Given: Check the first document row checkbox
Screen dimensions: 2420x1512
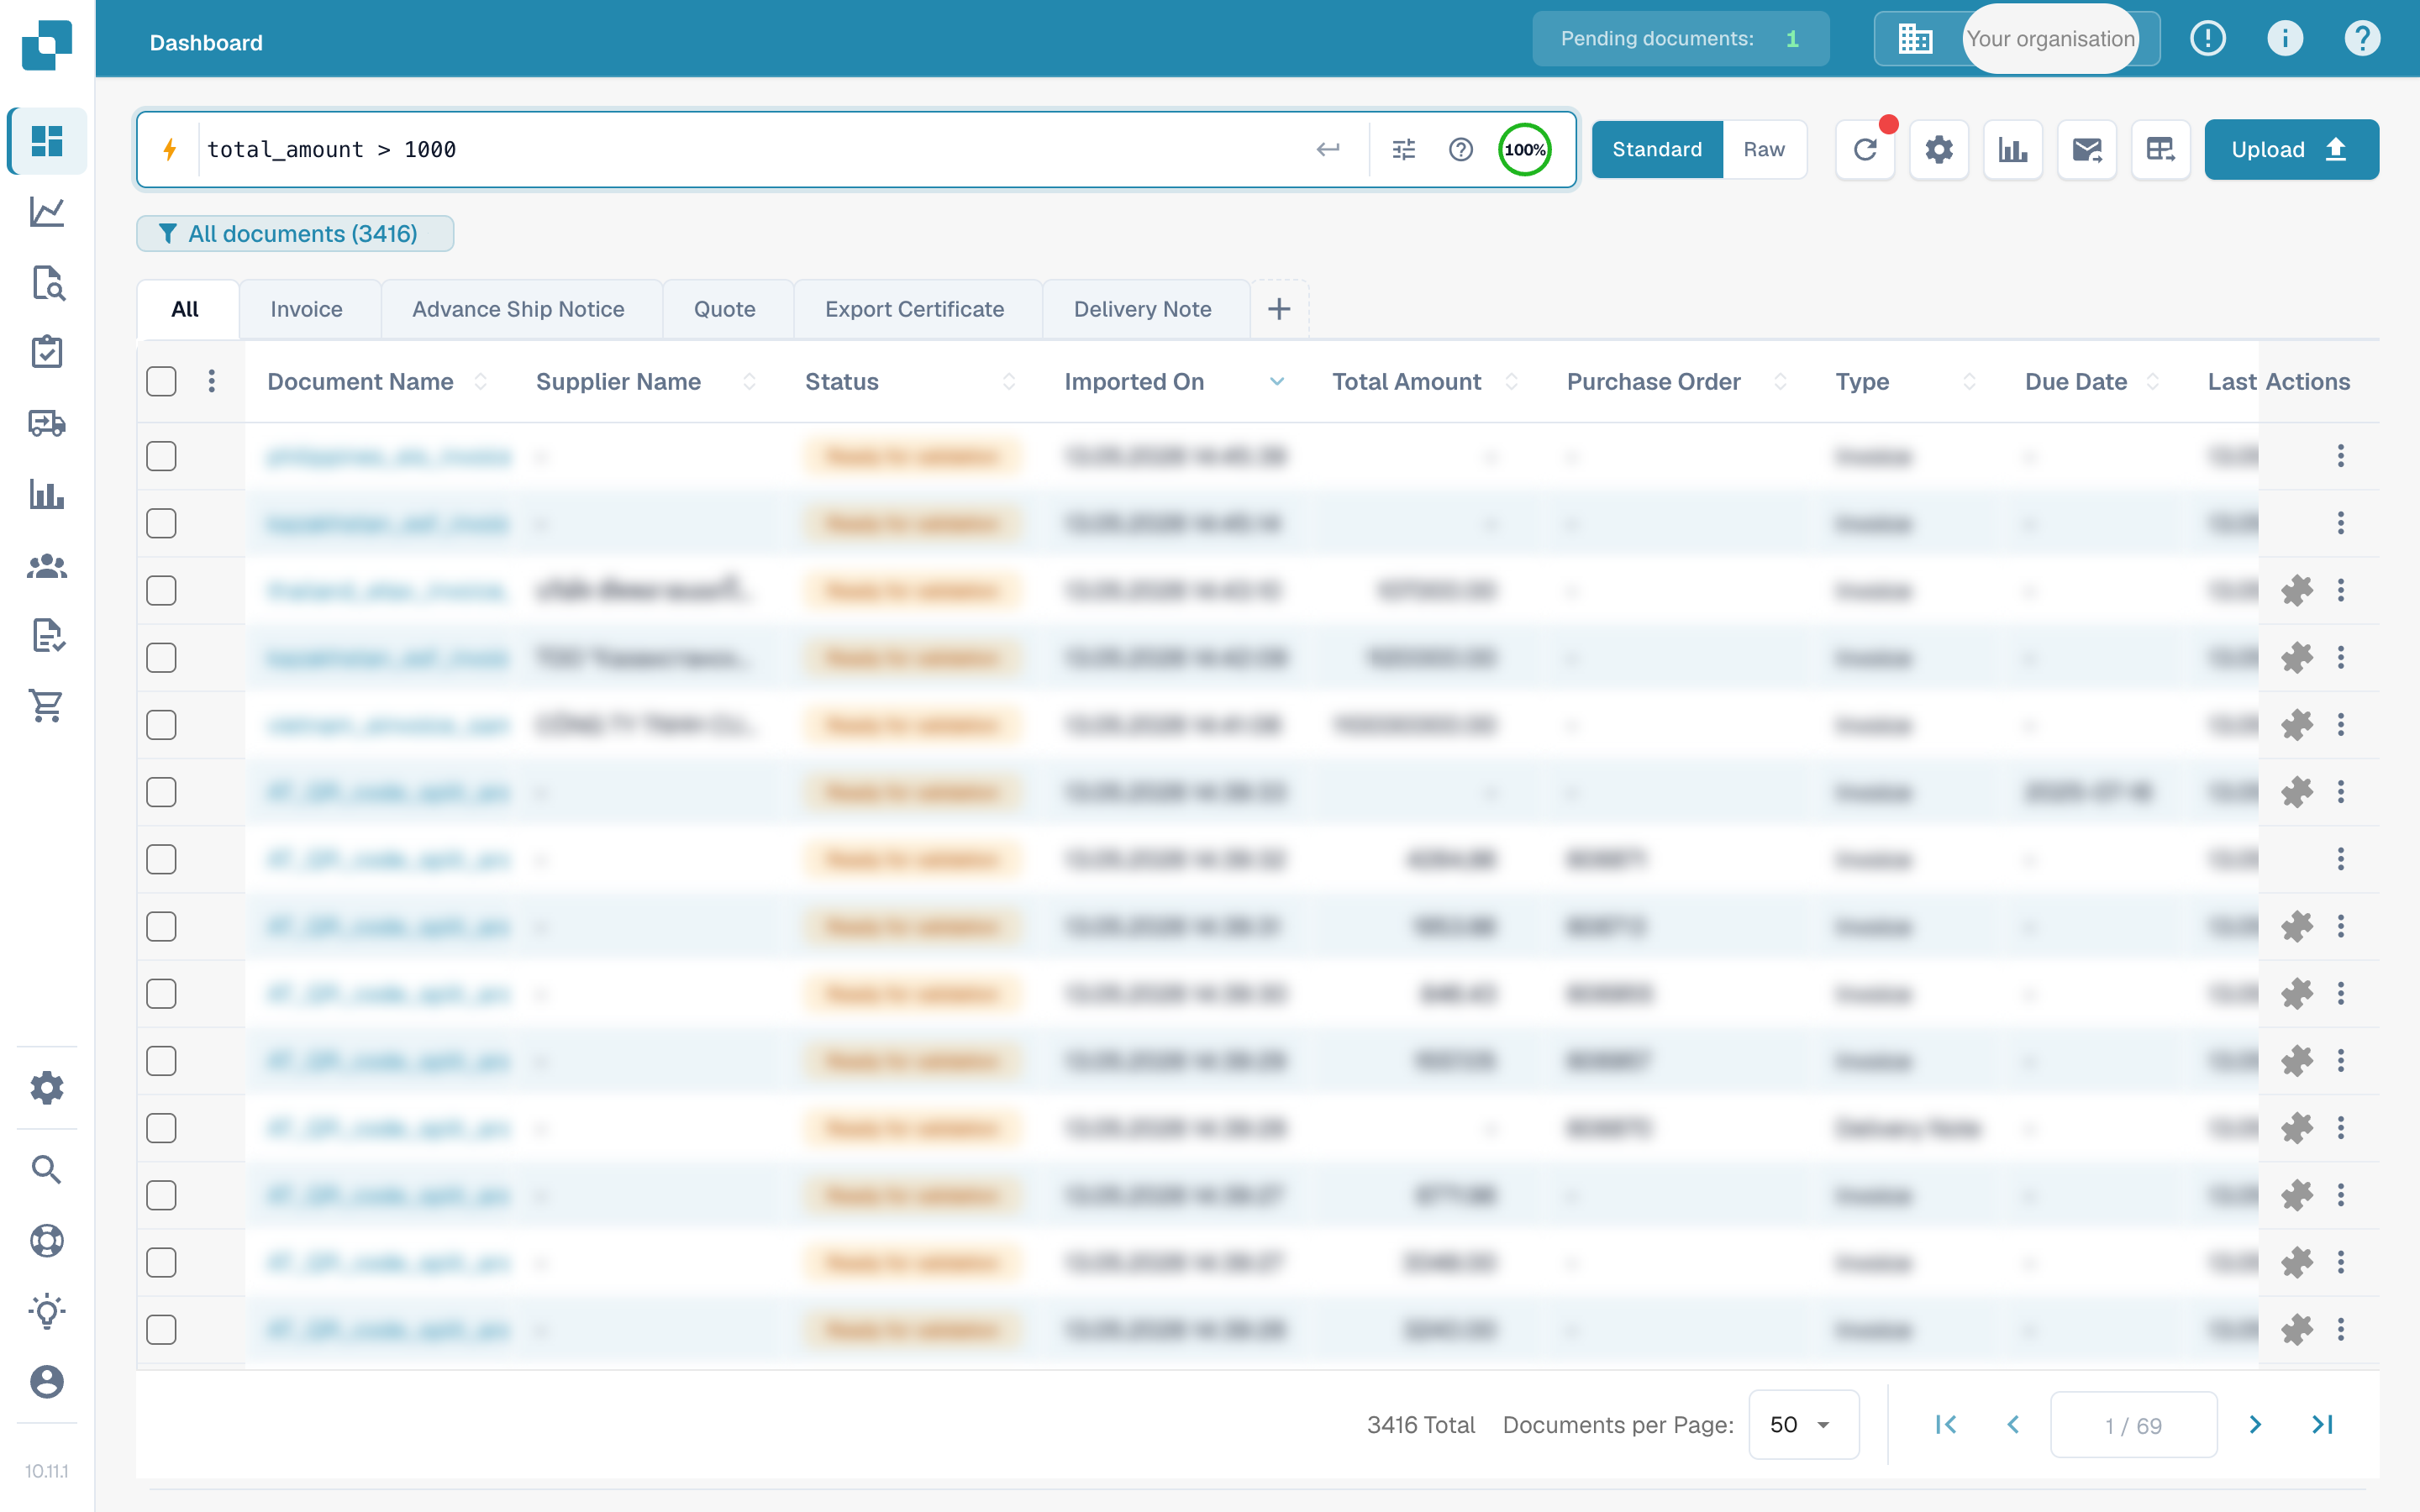Looking at the screenshot, I should pos(161,456).
